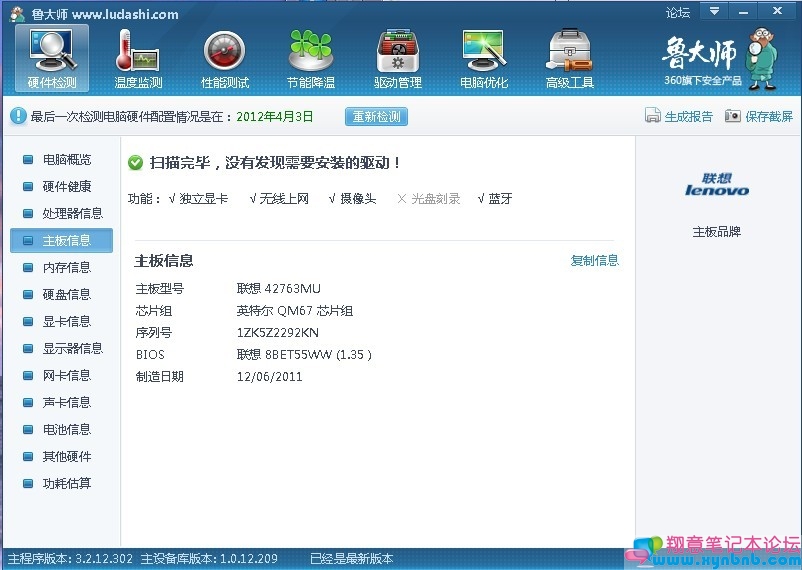Click the info exclamation icon
The image size is (802, 570).
point(18,116)
